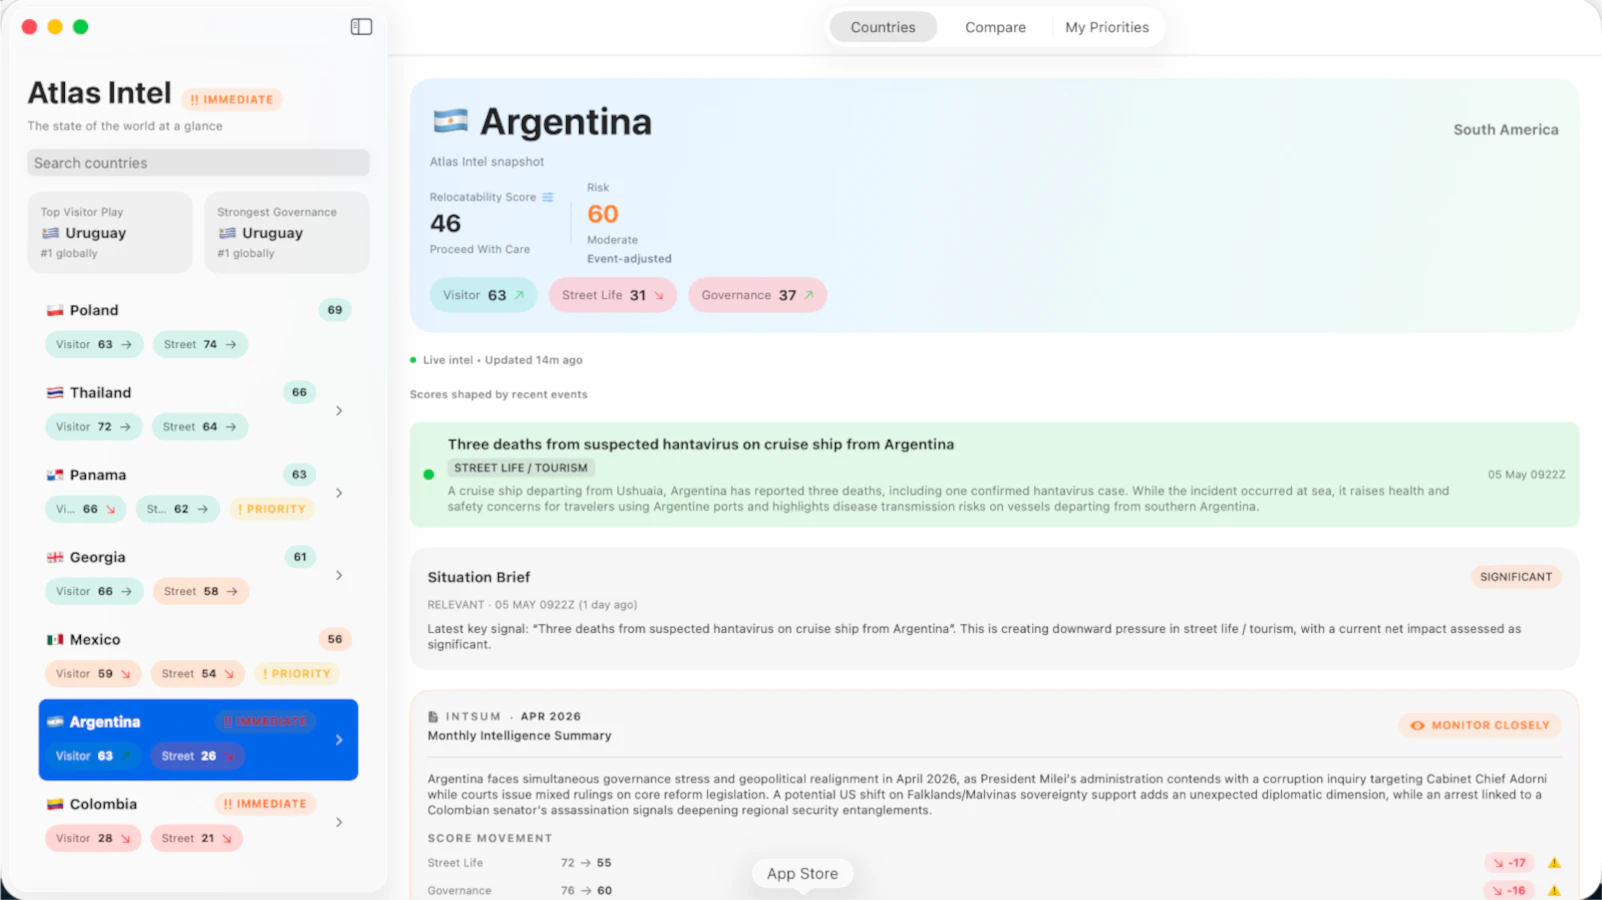
Task: Expand the Colombia row chevron
Action: tap(339, 822)
